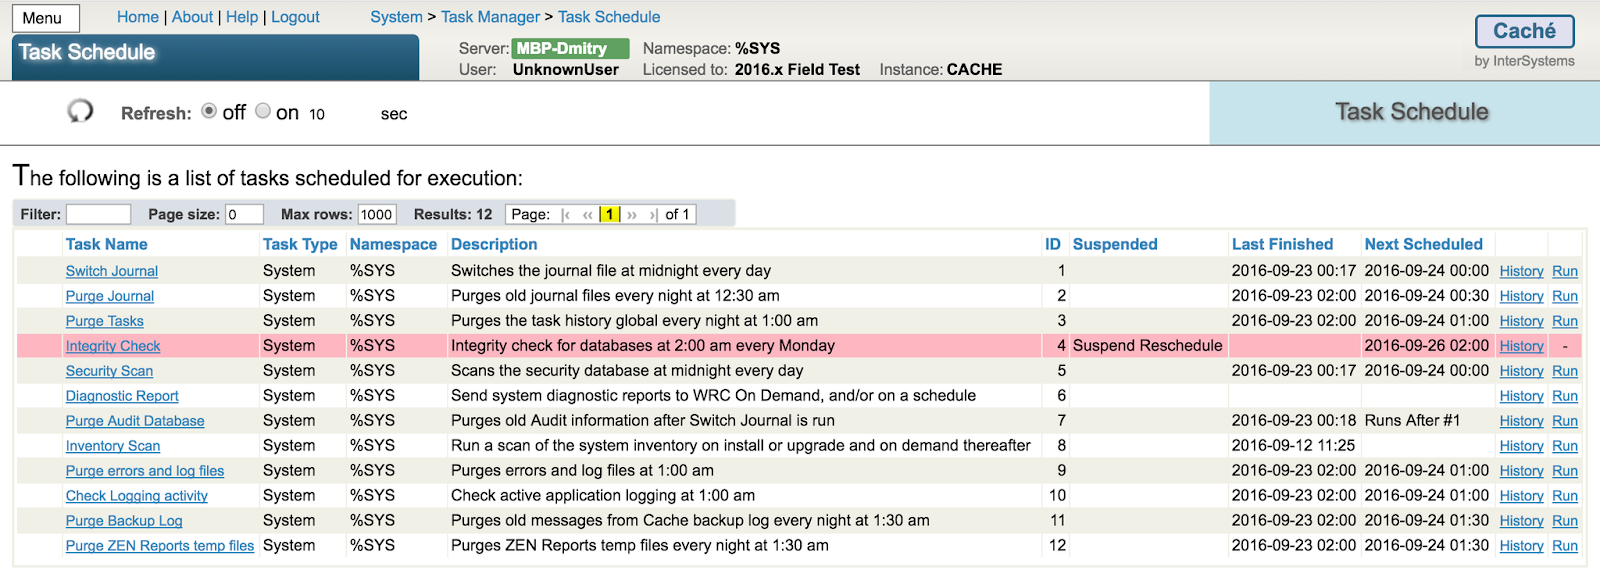The width and height of the screenshot is (1600, 573).
Task: Click the Filter text field
Action: (x=98, y=214)
